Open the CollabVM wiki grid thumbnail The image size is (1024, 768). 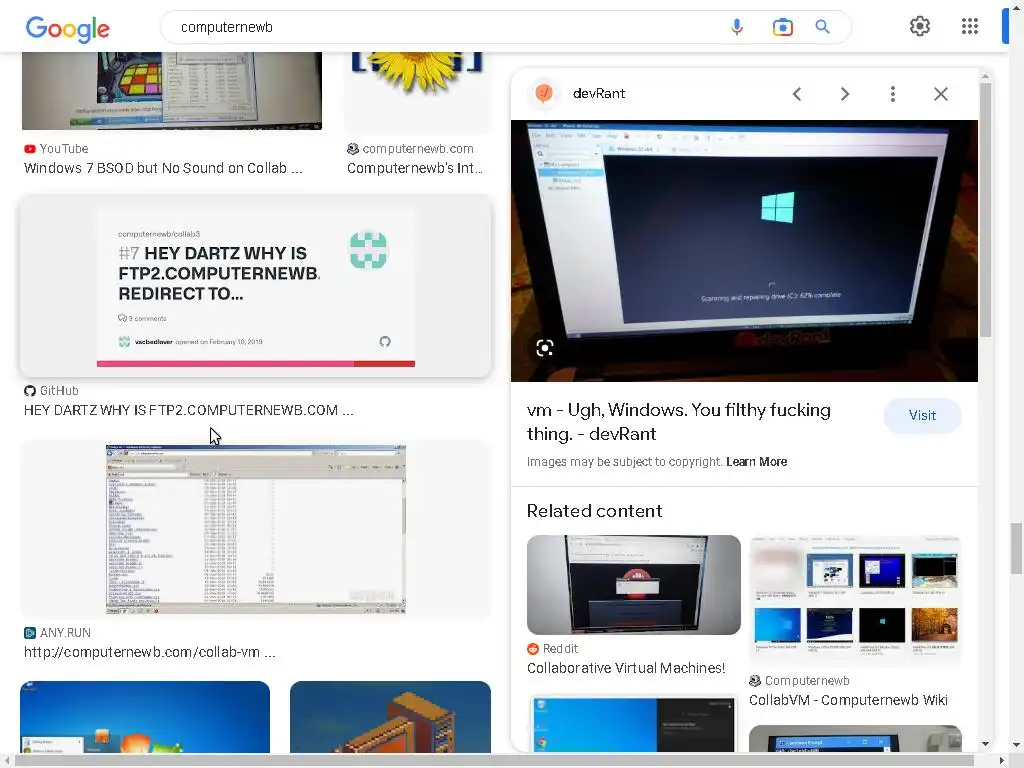856,600
